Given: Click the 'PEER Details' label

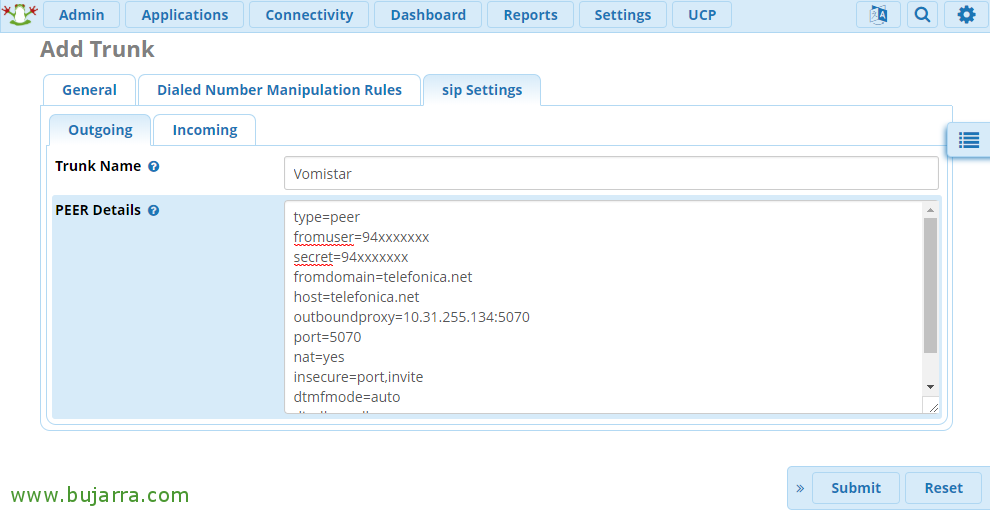Looking at the screenshot, I should tap(98, 210).
